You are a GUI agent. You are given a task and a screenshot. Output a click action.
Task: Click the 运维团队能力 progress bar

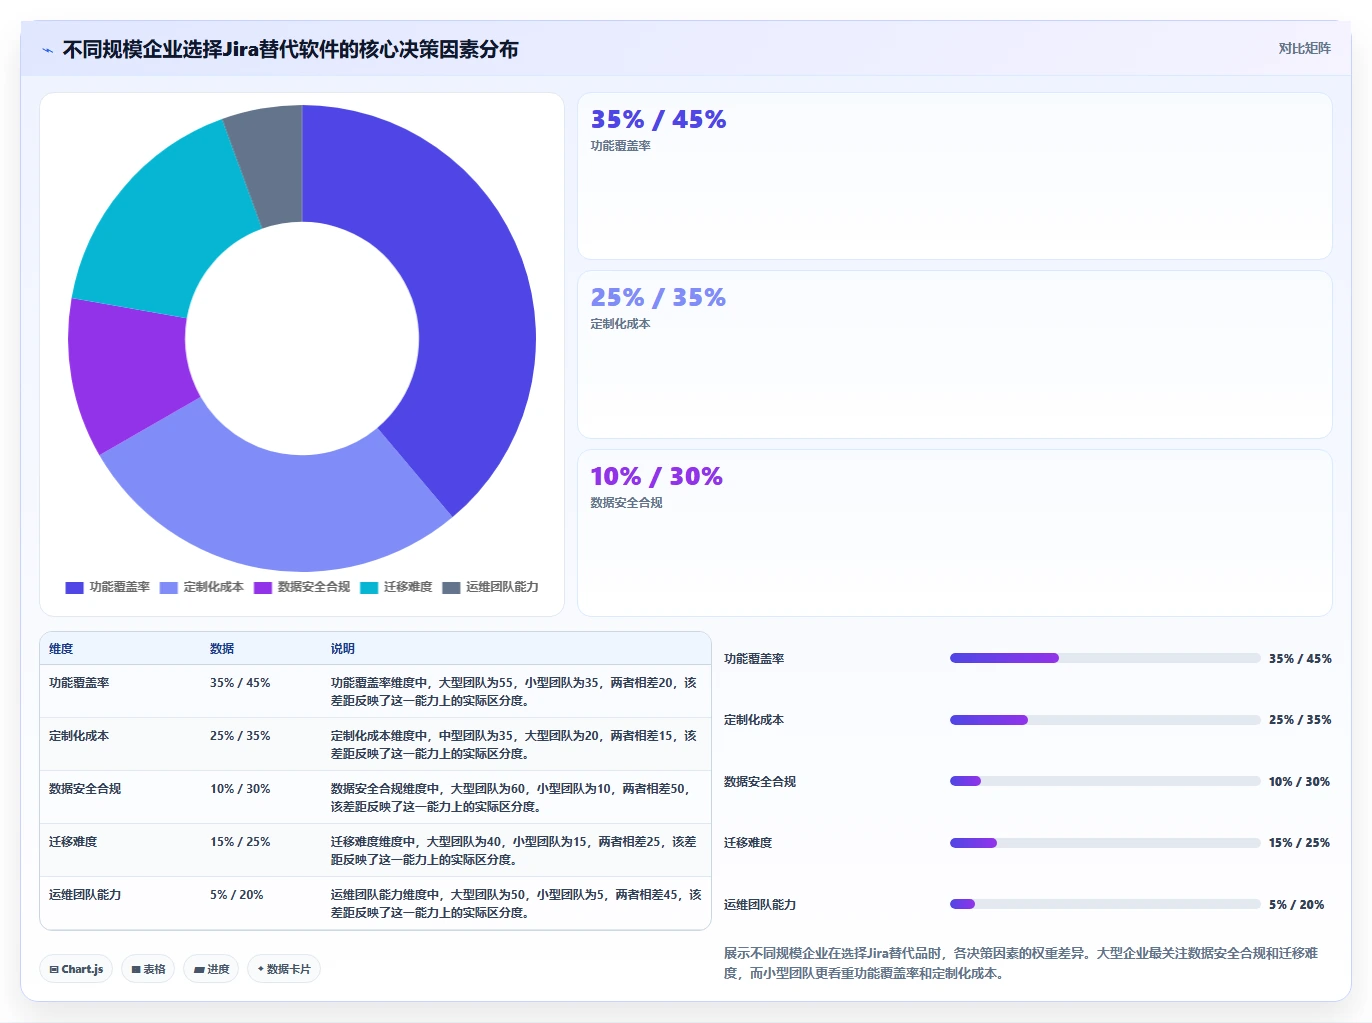coord(1105,904)
